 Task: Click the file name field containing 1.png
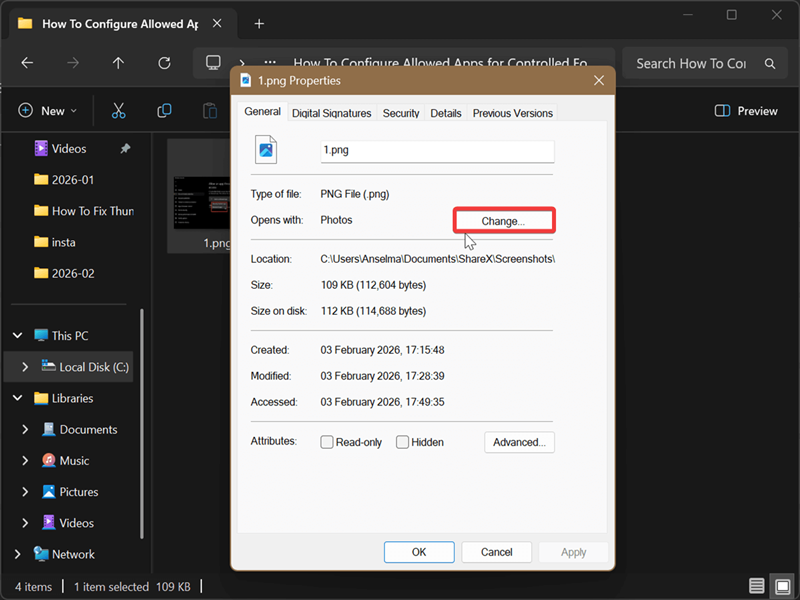pyautogui.click(x=436, y=151)
